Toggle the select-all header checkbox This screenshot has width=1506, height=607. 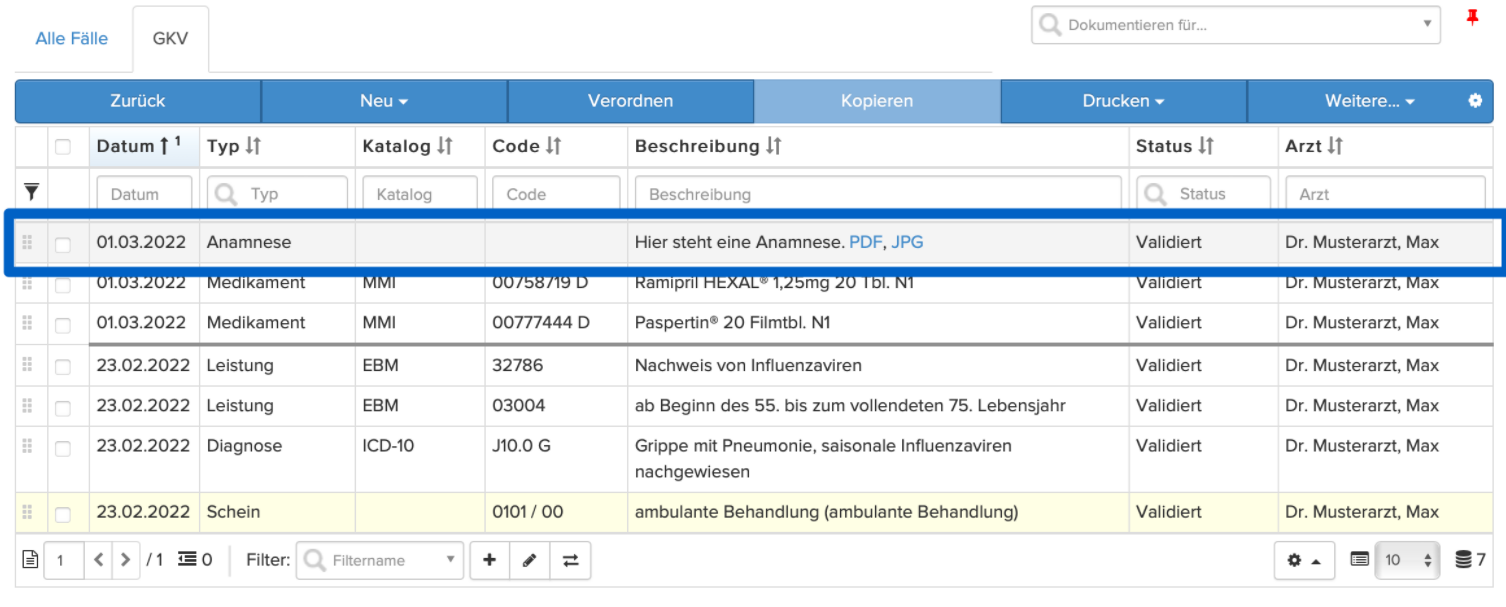(63, 147)
